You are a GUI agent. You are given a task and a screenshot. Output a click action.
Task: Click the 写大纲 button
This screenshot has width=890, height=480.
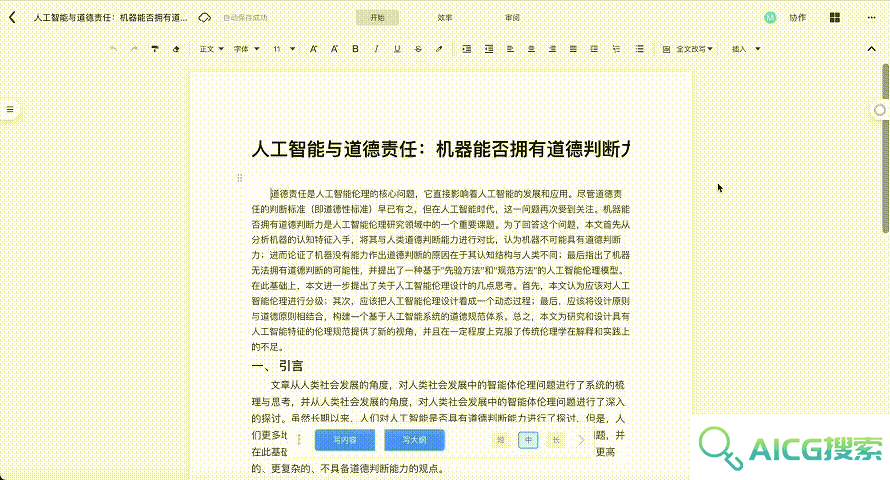pos(414,440)
